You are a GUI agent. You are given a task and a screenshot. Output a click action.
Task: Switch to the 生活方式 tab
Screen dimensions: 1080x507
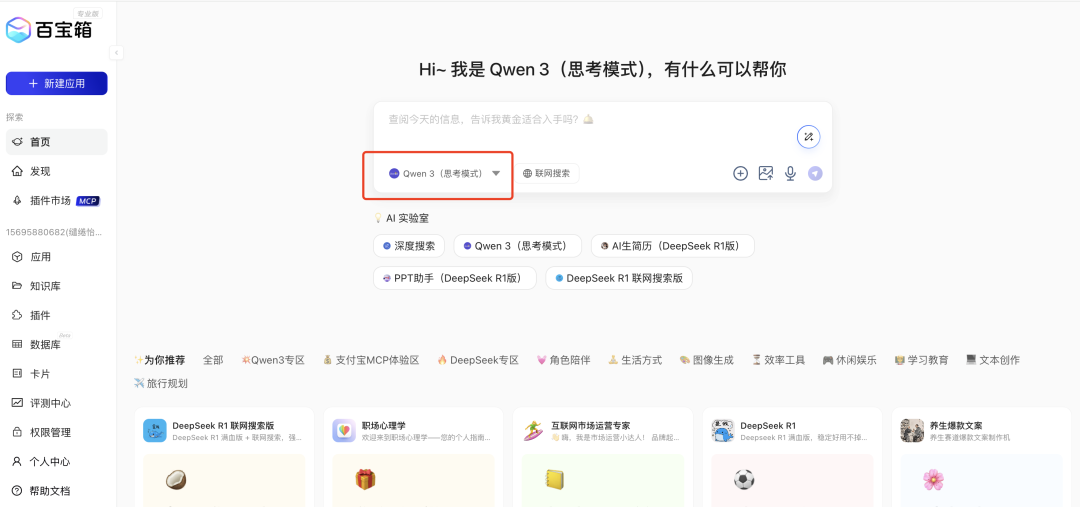(635, 360)
